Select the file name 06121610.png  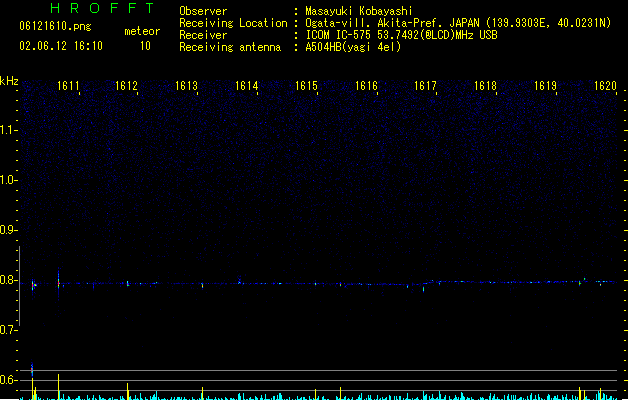coord(55,26)
